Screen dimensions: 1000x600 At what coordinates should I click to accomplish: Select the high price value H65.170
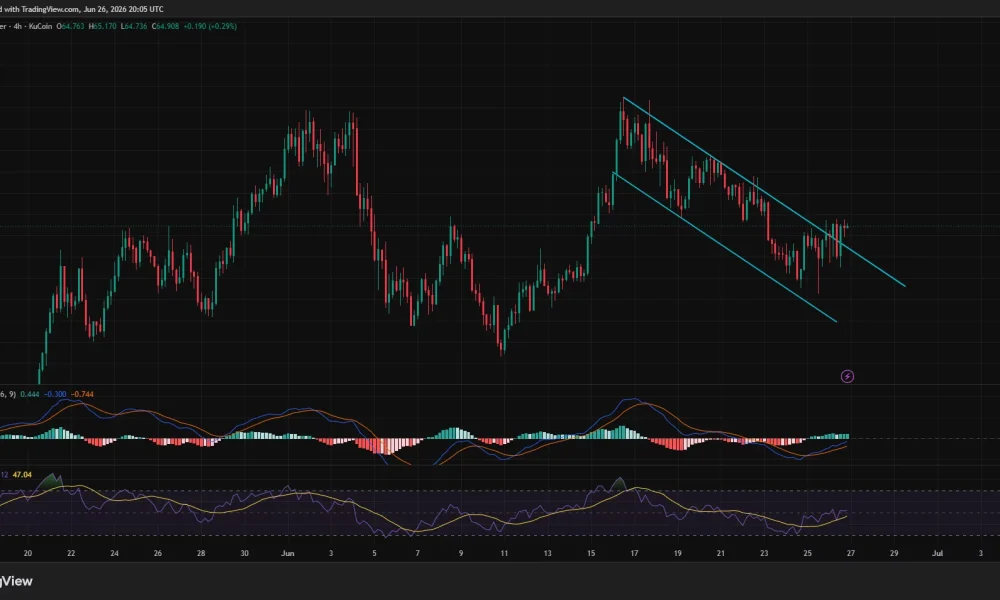(x=102, y=26)
